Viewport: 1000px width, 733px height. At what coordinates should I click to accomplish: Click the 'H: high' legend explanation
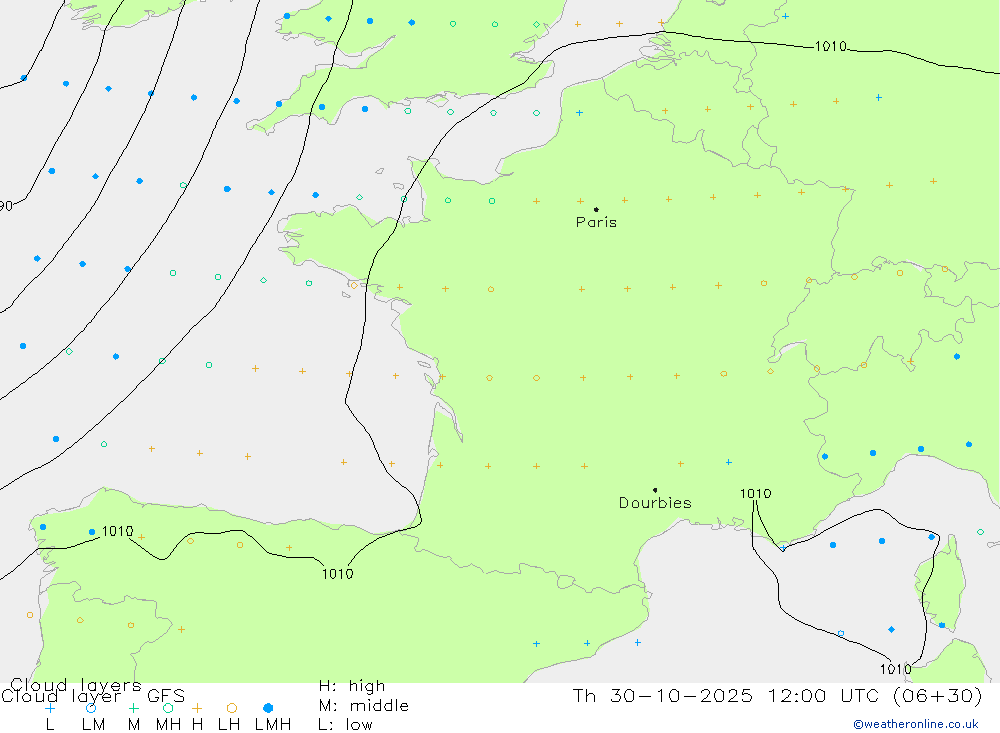pyautogui.click(x=352, y=686)
